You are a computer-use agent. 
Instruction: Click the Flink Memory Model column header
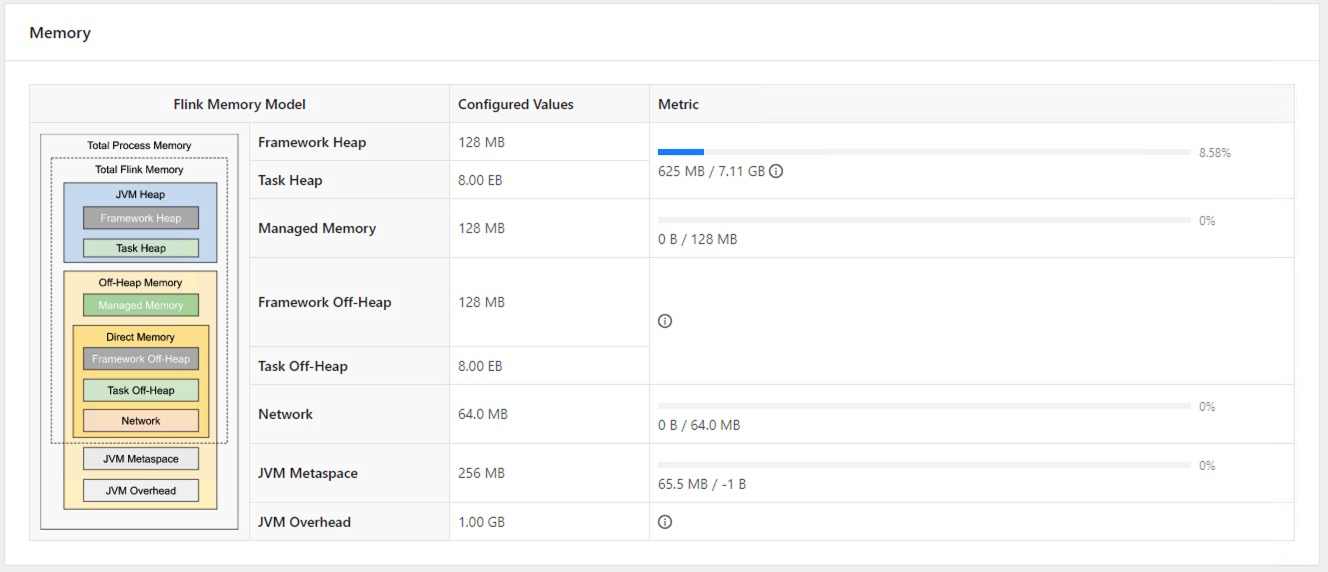(240, 104)
